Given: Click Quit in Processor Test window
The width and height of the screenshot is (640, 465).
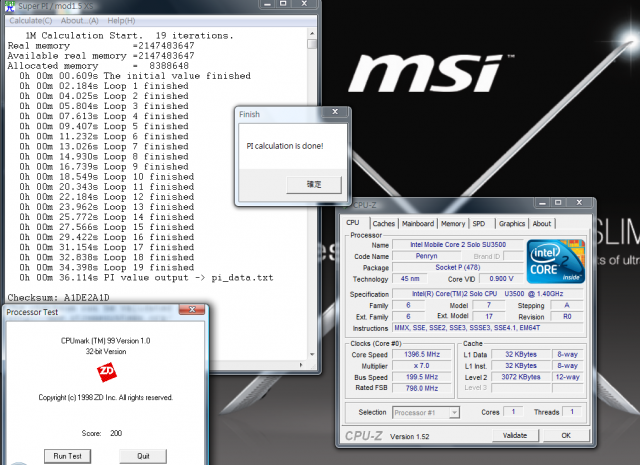Looking at the screenshot, I should (143, 456).
